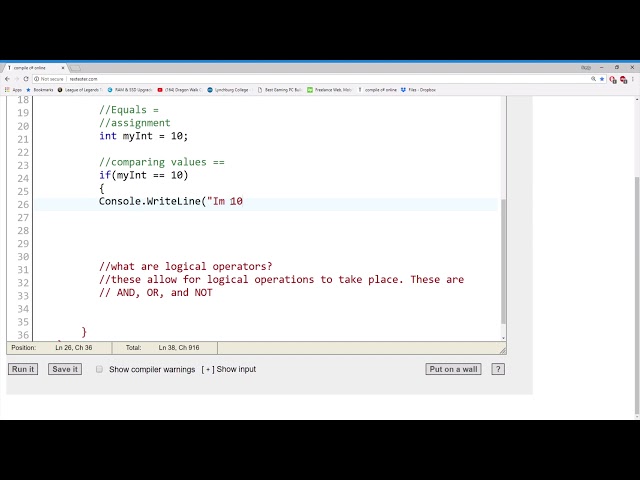Open the Bookmarks folder with star icon
The image size is (640, 480).
click(40, 90)
